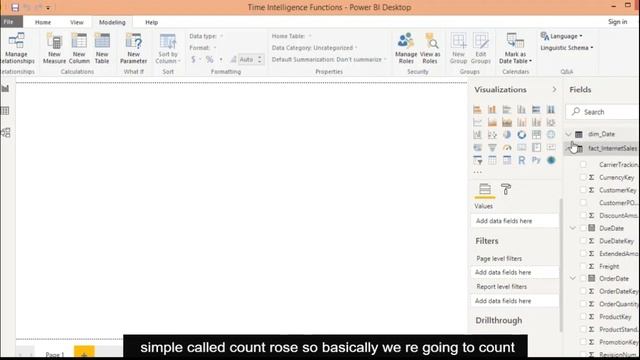Open the Quick Access Toolbar customize arrow

48,8
